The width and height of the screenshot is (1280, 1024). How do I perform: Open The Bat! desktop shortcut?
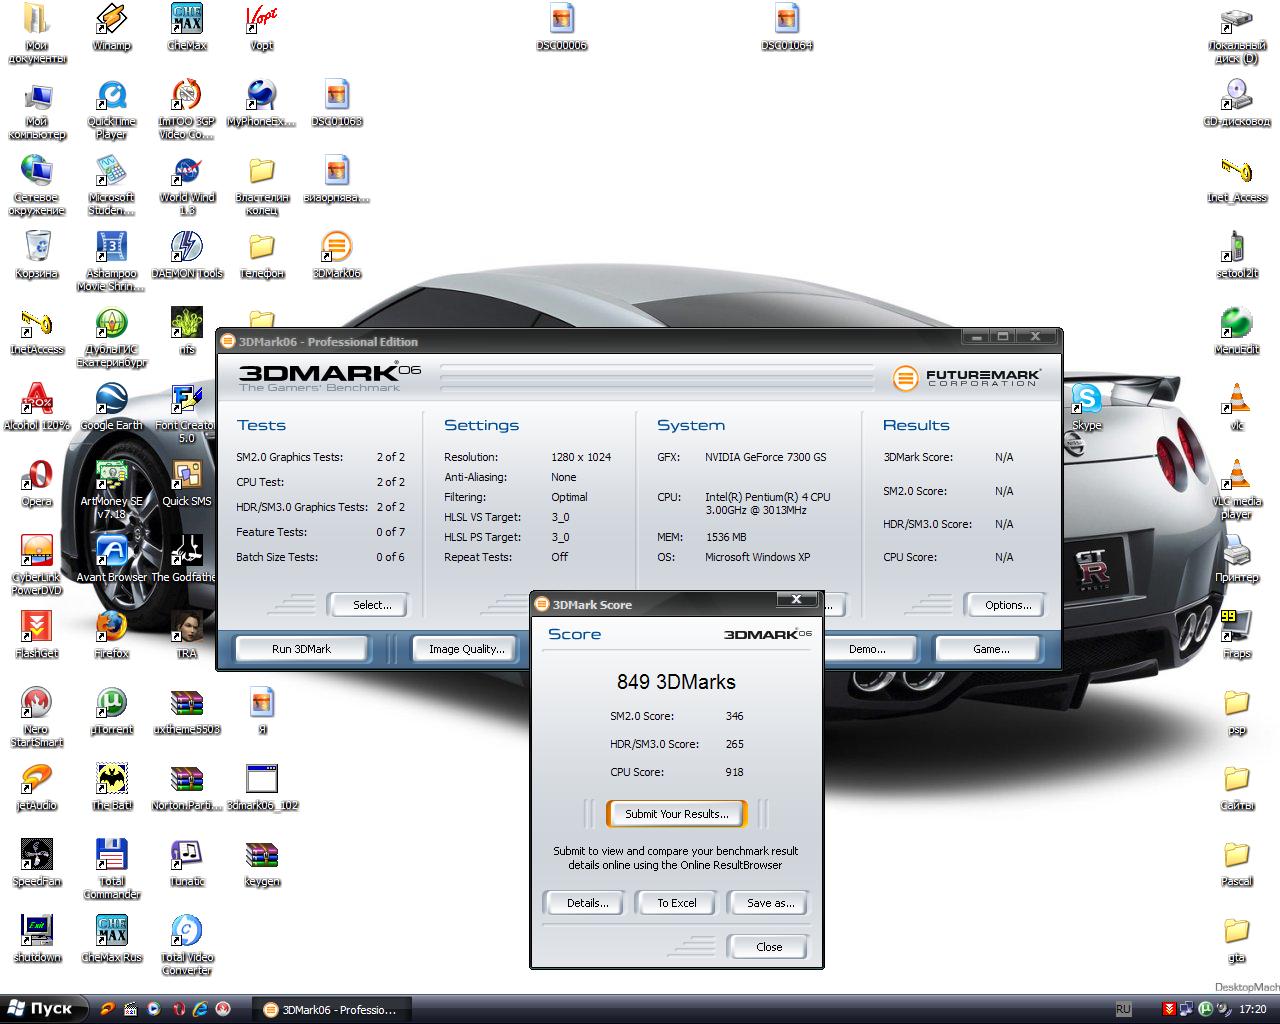[111, 786]
